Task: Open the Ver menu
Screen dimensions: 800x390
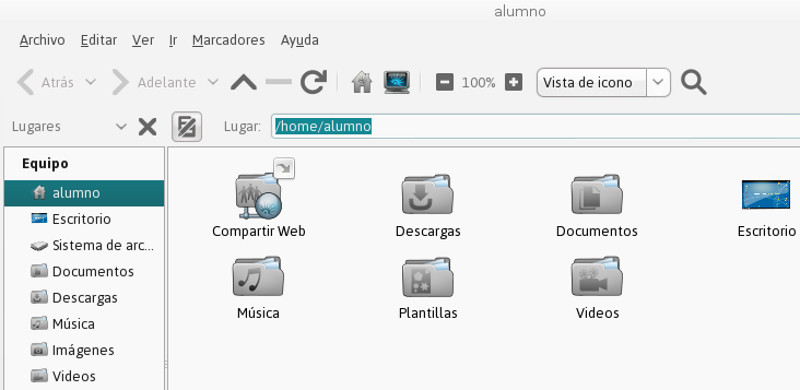Action: (x=143, y=40)
